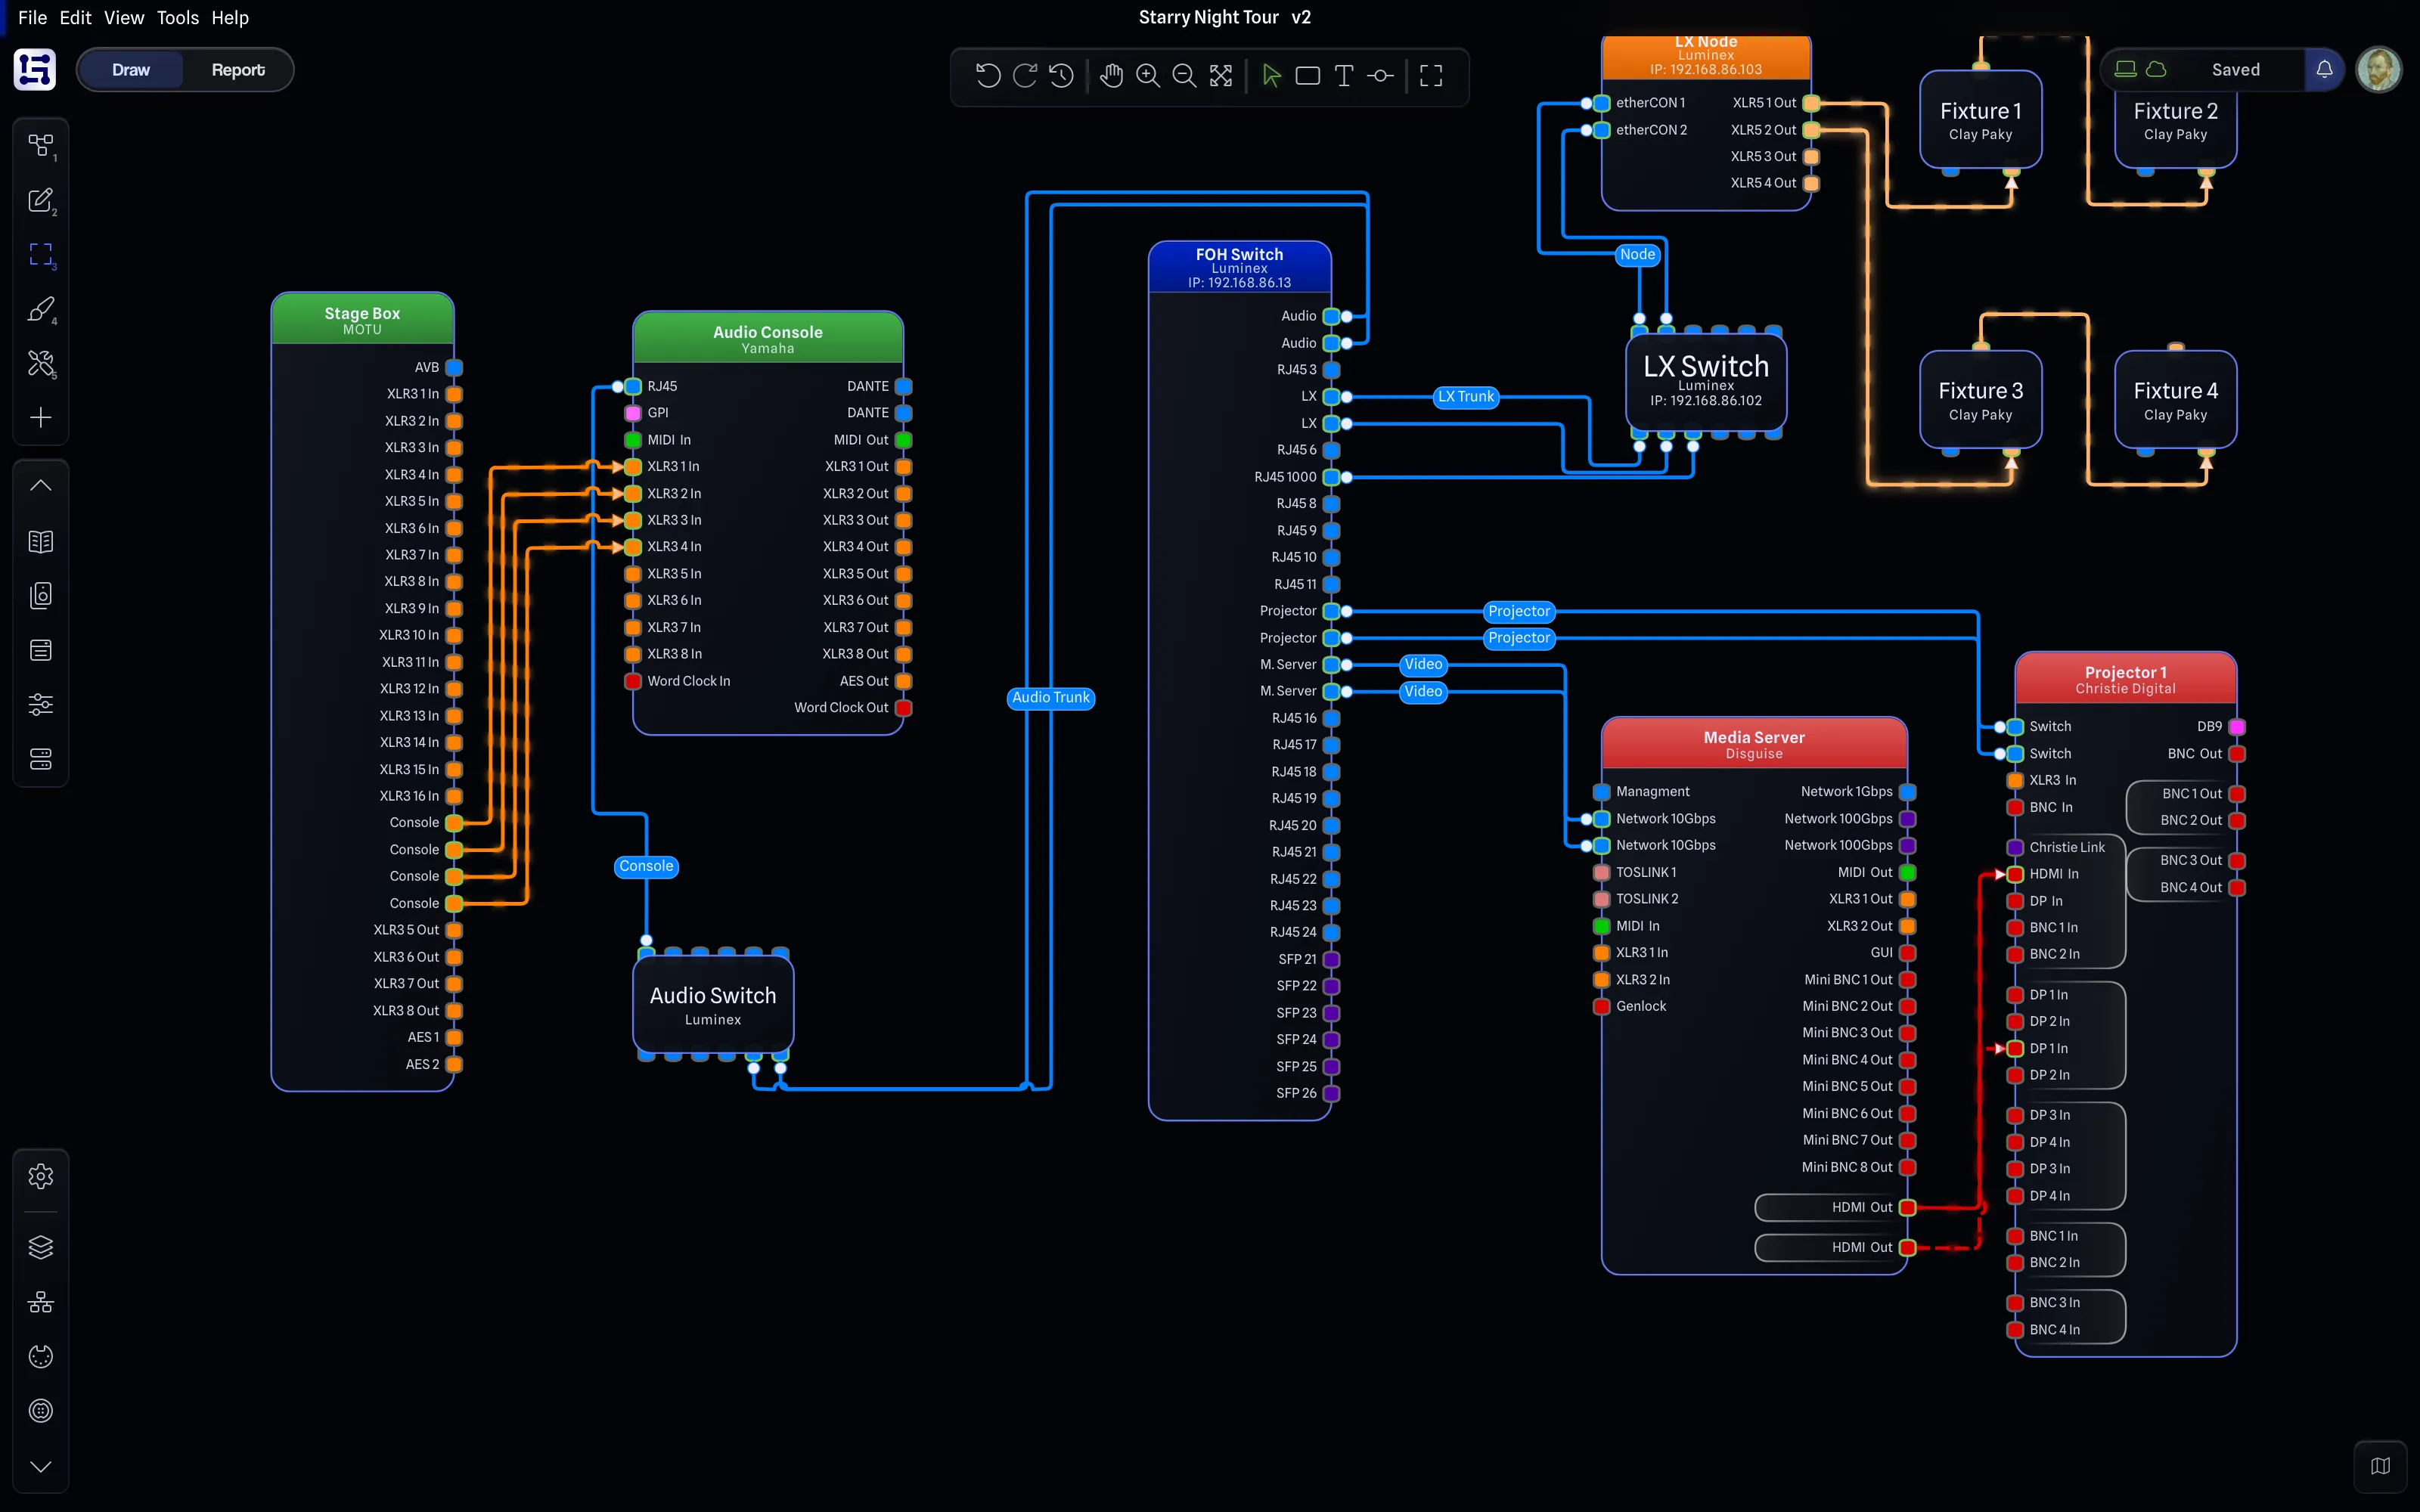The width and height of the screenshot is (2420, 1512).
Task: Select the paintbrush tool numbered 4
Action: 41,309
